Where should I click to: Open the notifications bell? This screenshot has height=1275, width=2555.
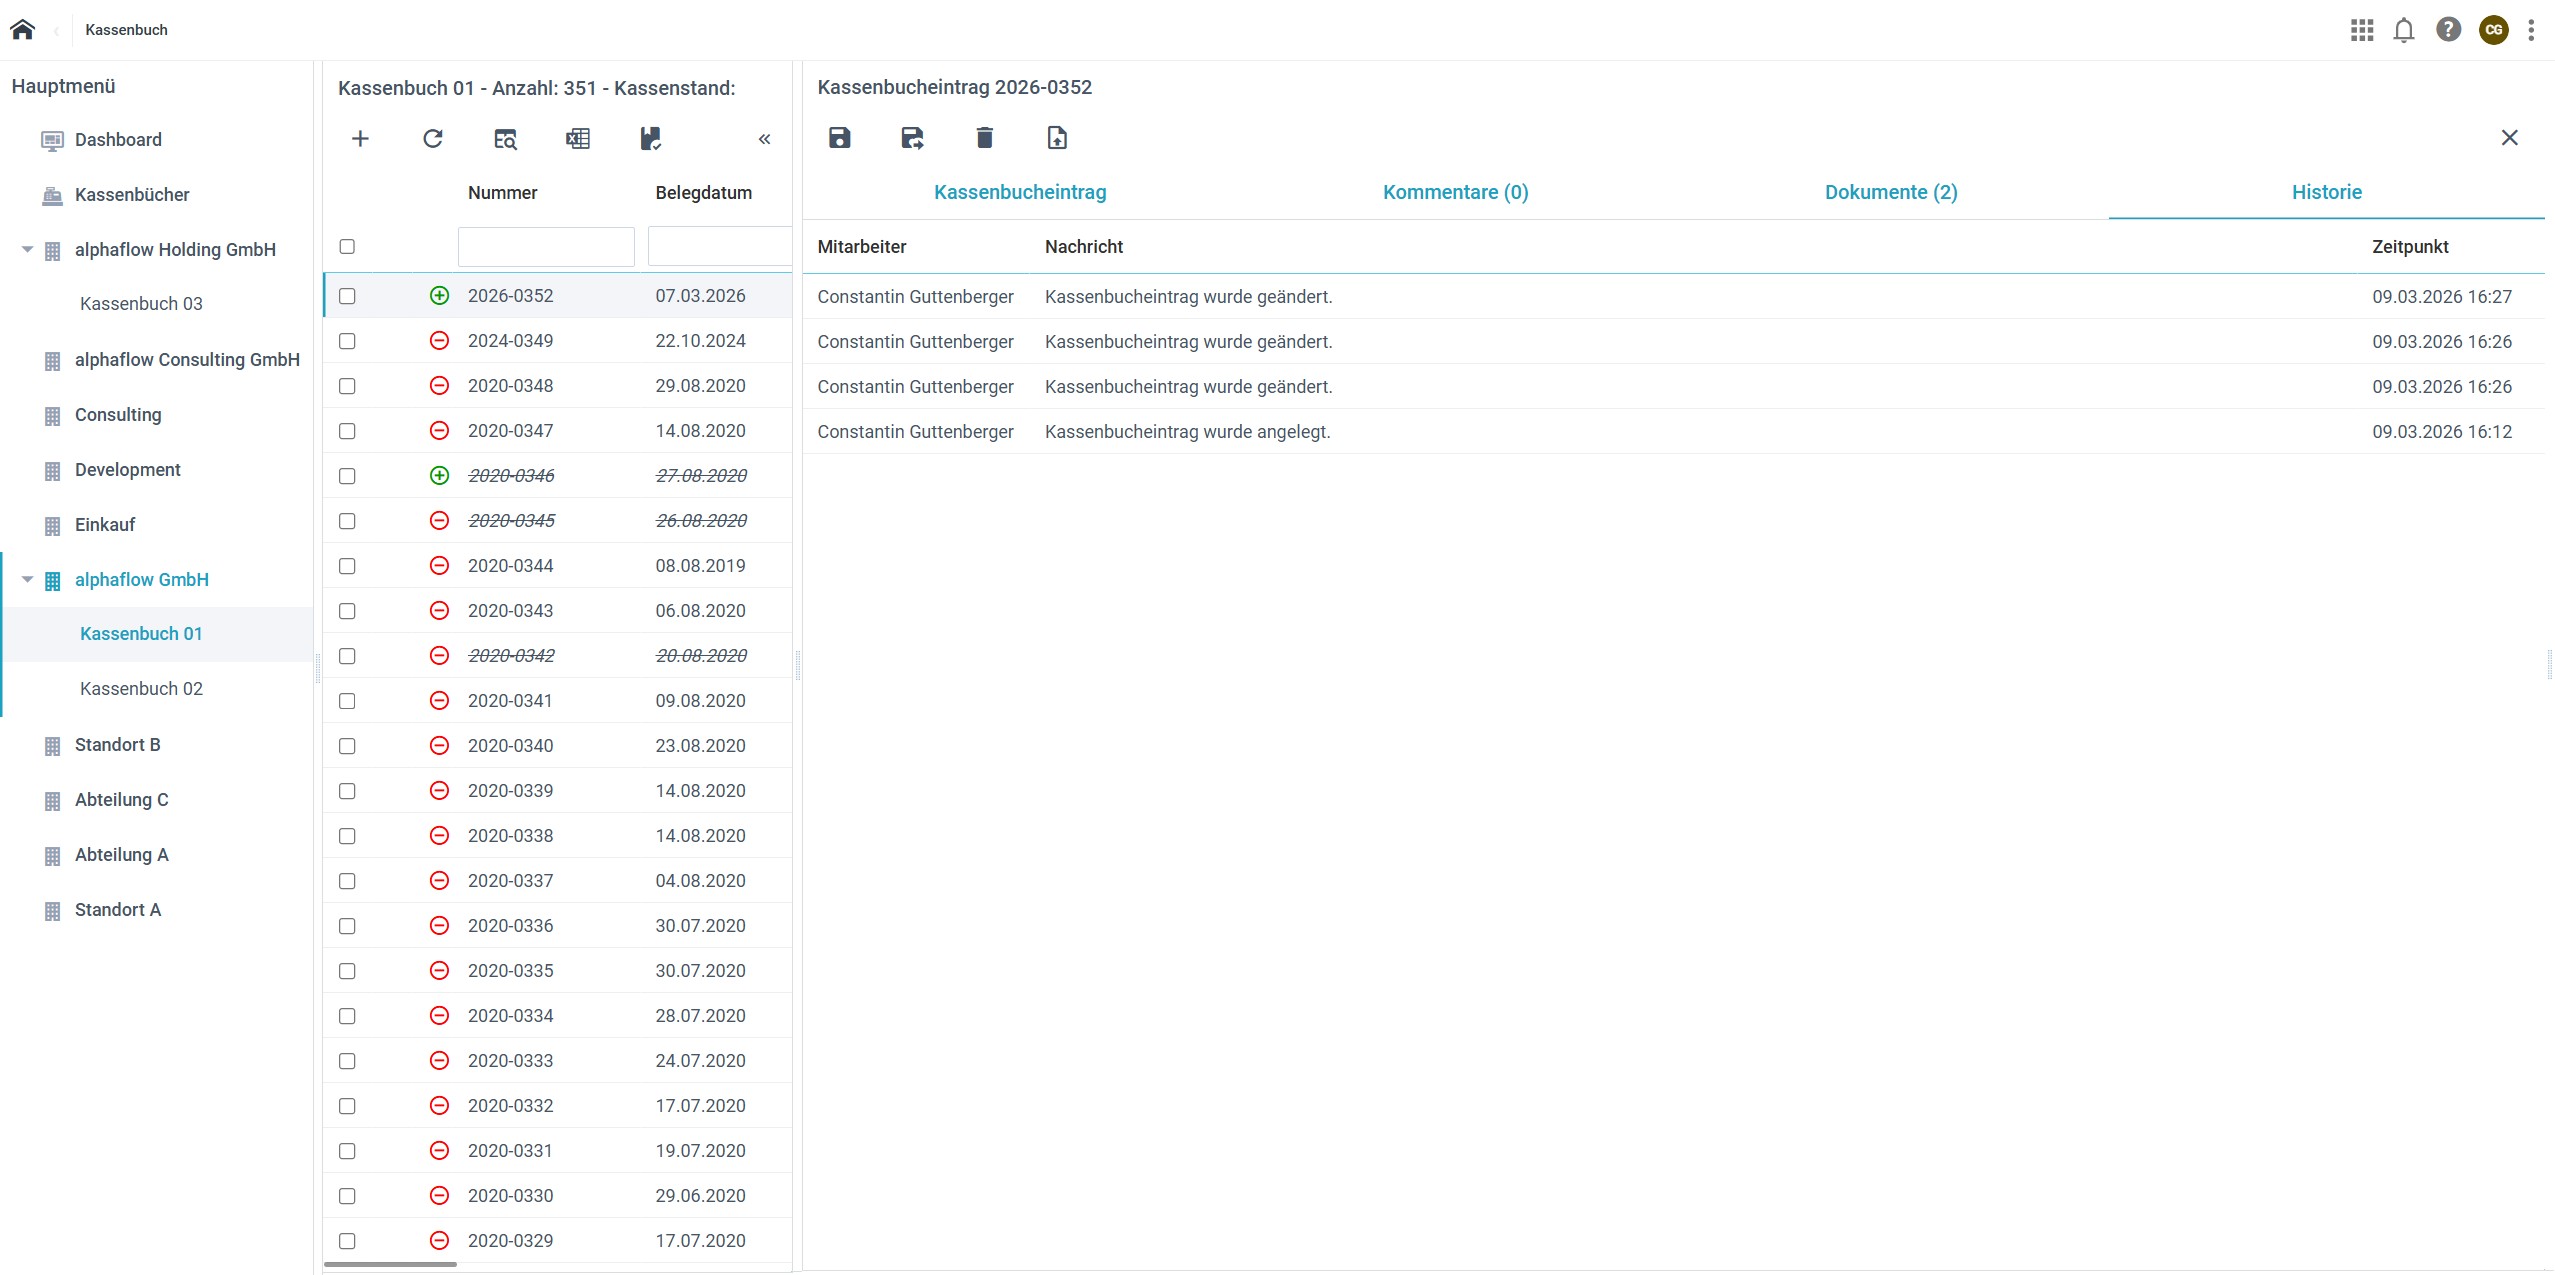pyautogui.click(x=2404, y=30)
